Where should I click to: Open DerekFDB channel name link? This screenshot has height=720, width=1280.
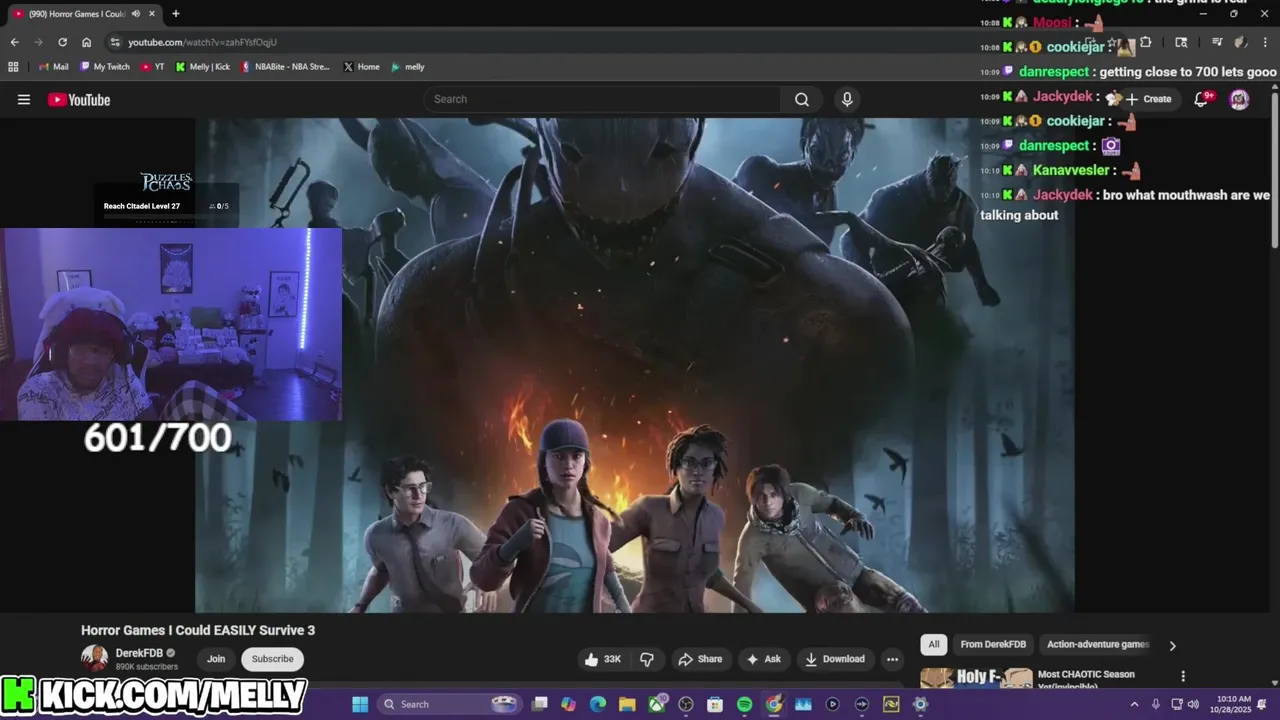click(x=139, y=653)
